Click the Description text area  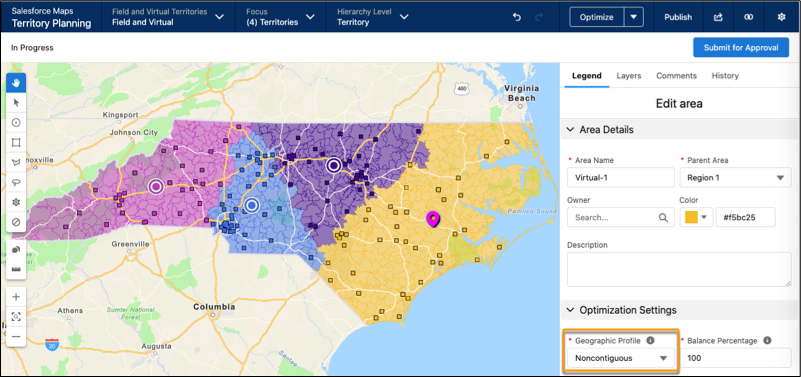click(679, 269)
